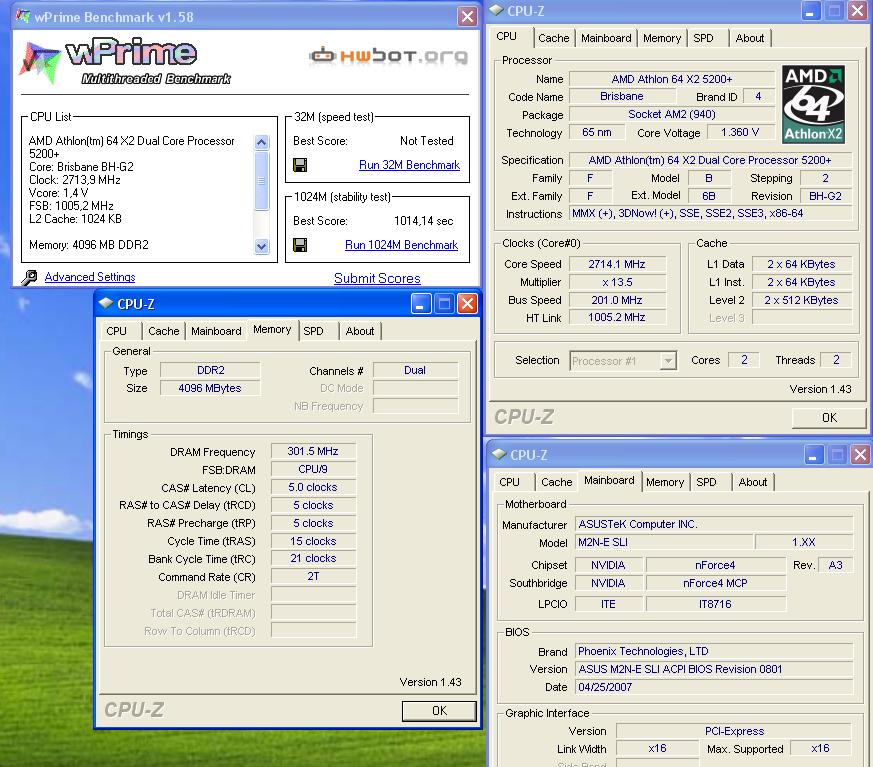Screen dimensions: 873x767
Task: Open About tab in processor CPU-Z window
Action: click(749, 38)
